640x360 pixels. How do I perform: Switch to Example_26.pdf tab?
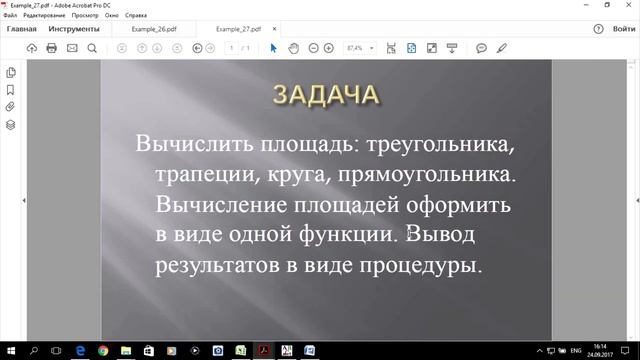(154, 29)
